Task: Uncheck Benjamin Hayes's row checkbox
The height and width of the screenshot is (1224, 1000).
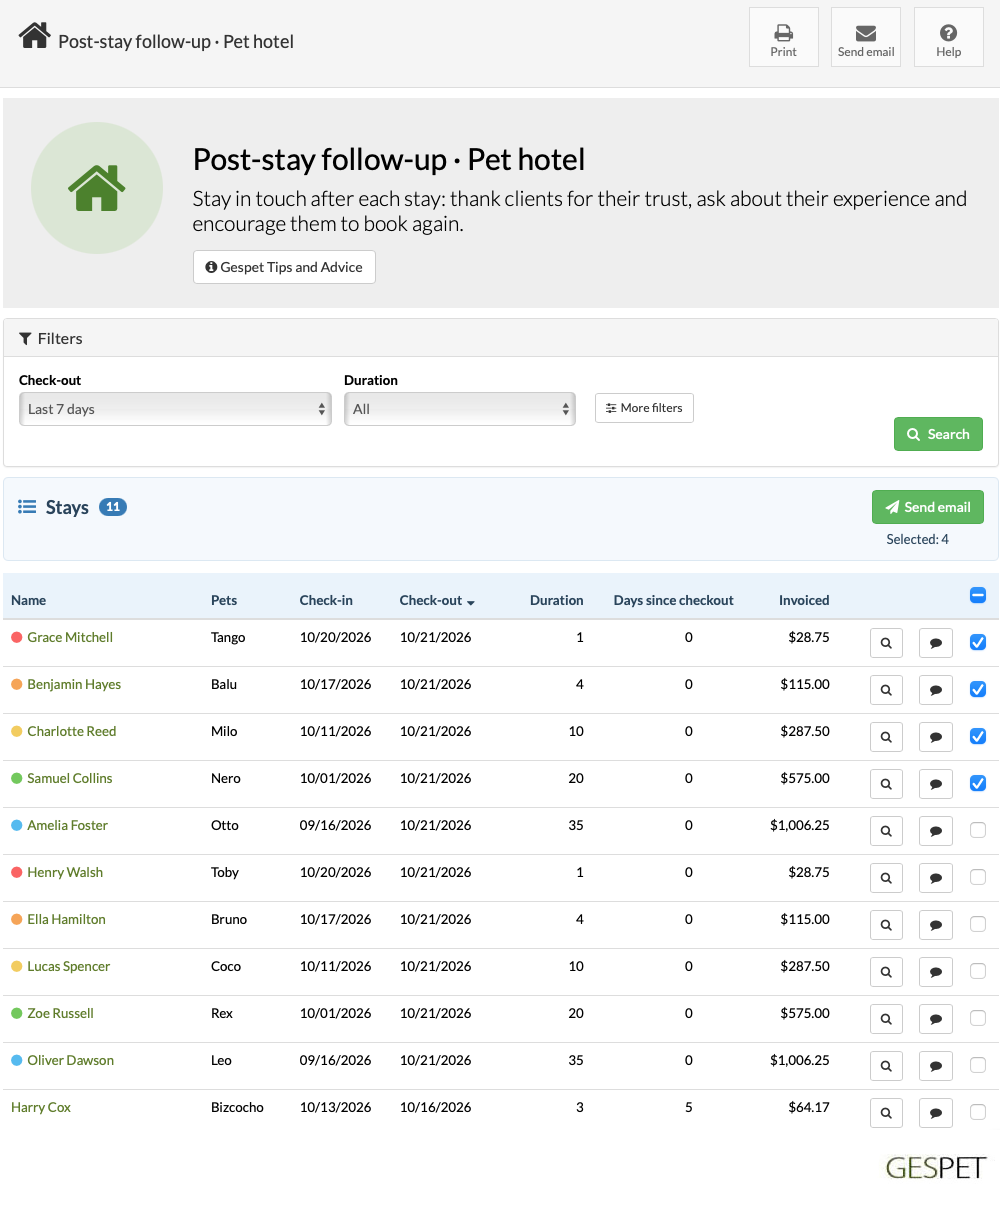Action: point(978,690)
